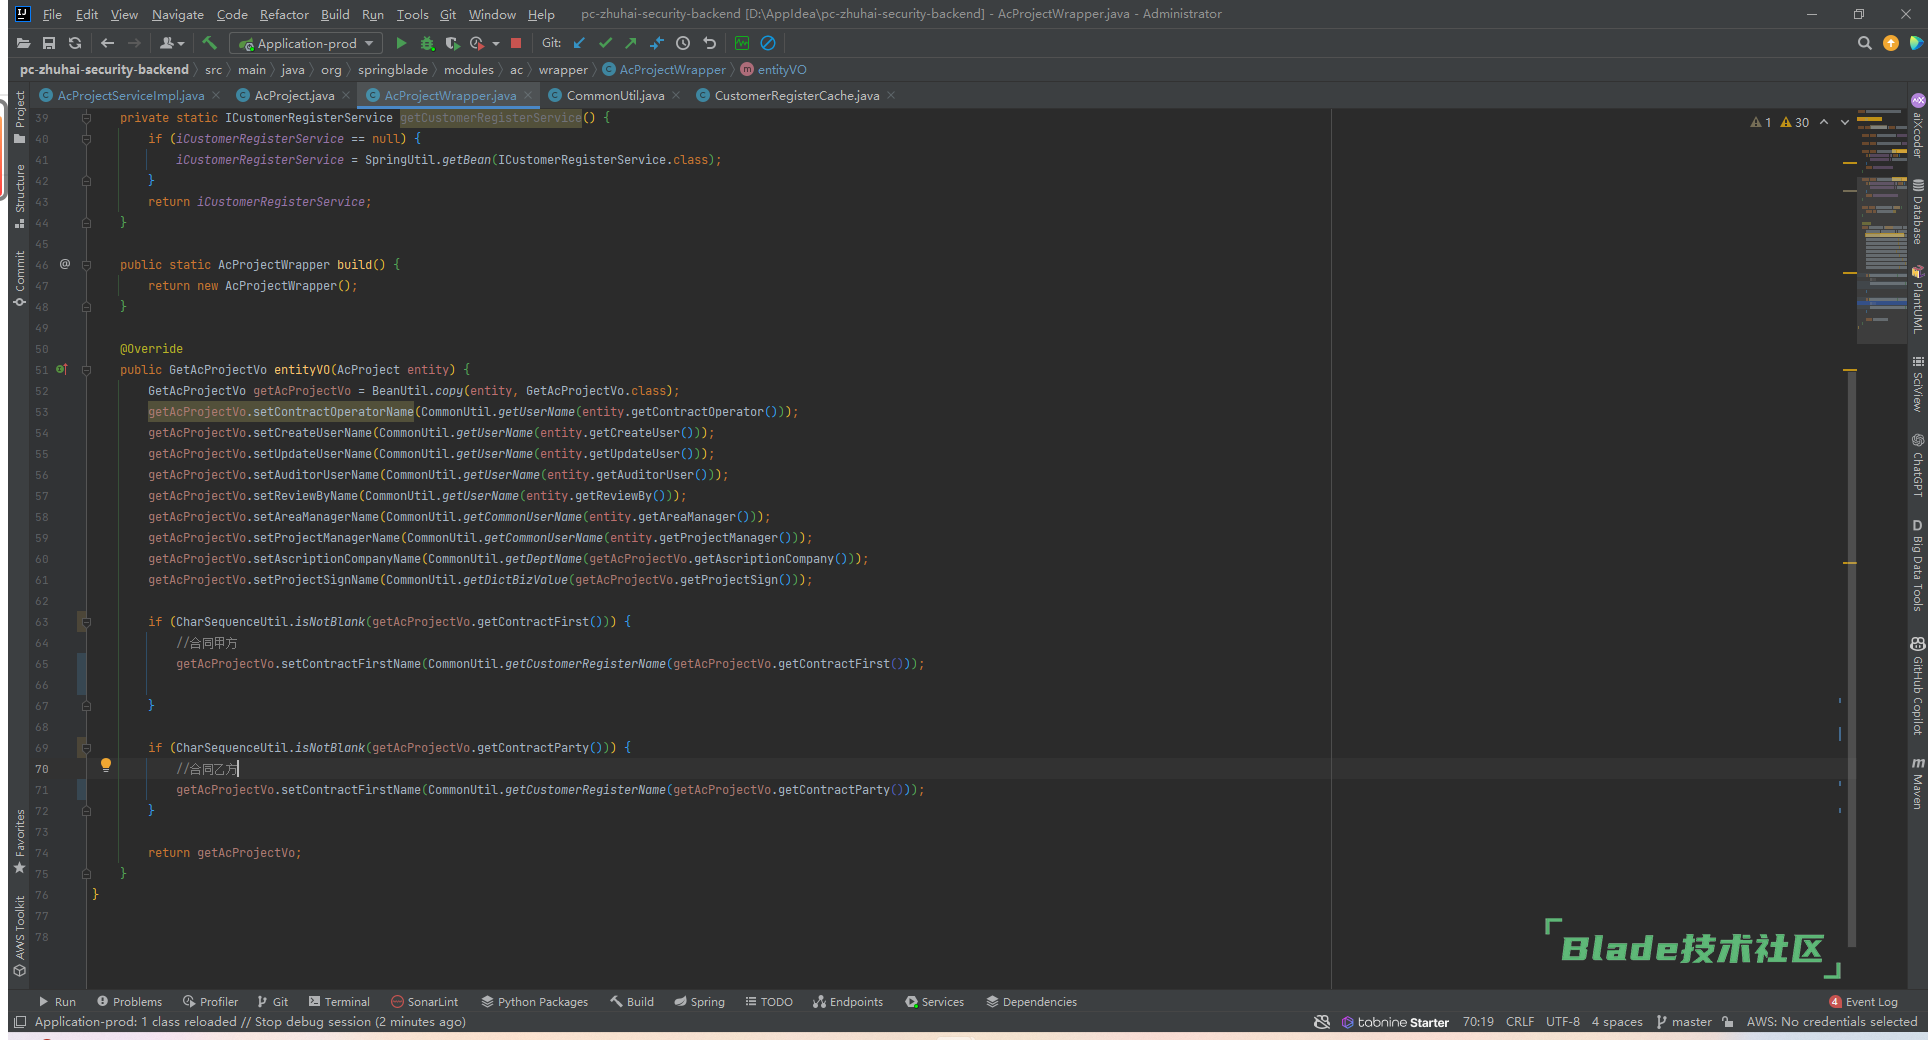Click the @ gutter icon on line 46

[65, 264]
